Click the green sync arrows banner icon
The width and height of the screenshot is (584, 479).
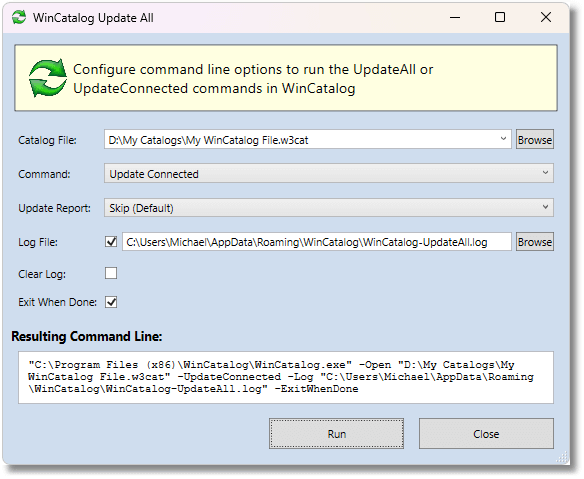pos(48,78)
